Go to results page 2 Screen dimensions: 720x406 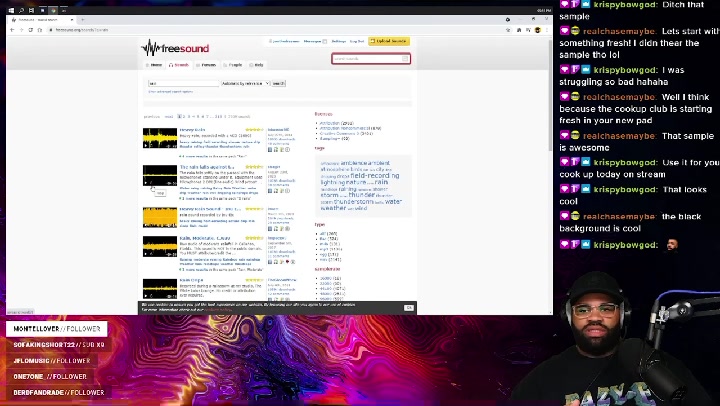[x=184, y=117]
